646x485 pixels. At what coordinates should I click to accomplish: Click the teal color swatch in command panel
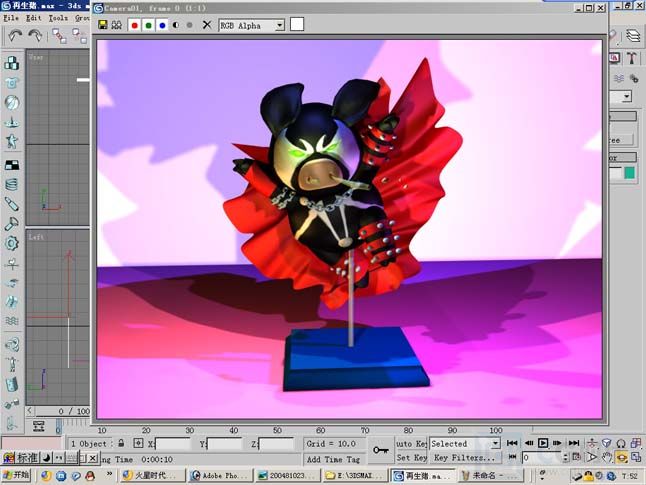pyautogui.click(x=630, y=173)
